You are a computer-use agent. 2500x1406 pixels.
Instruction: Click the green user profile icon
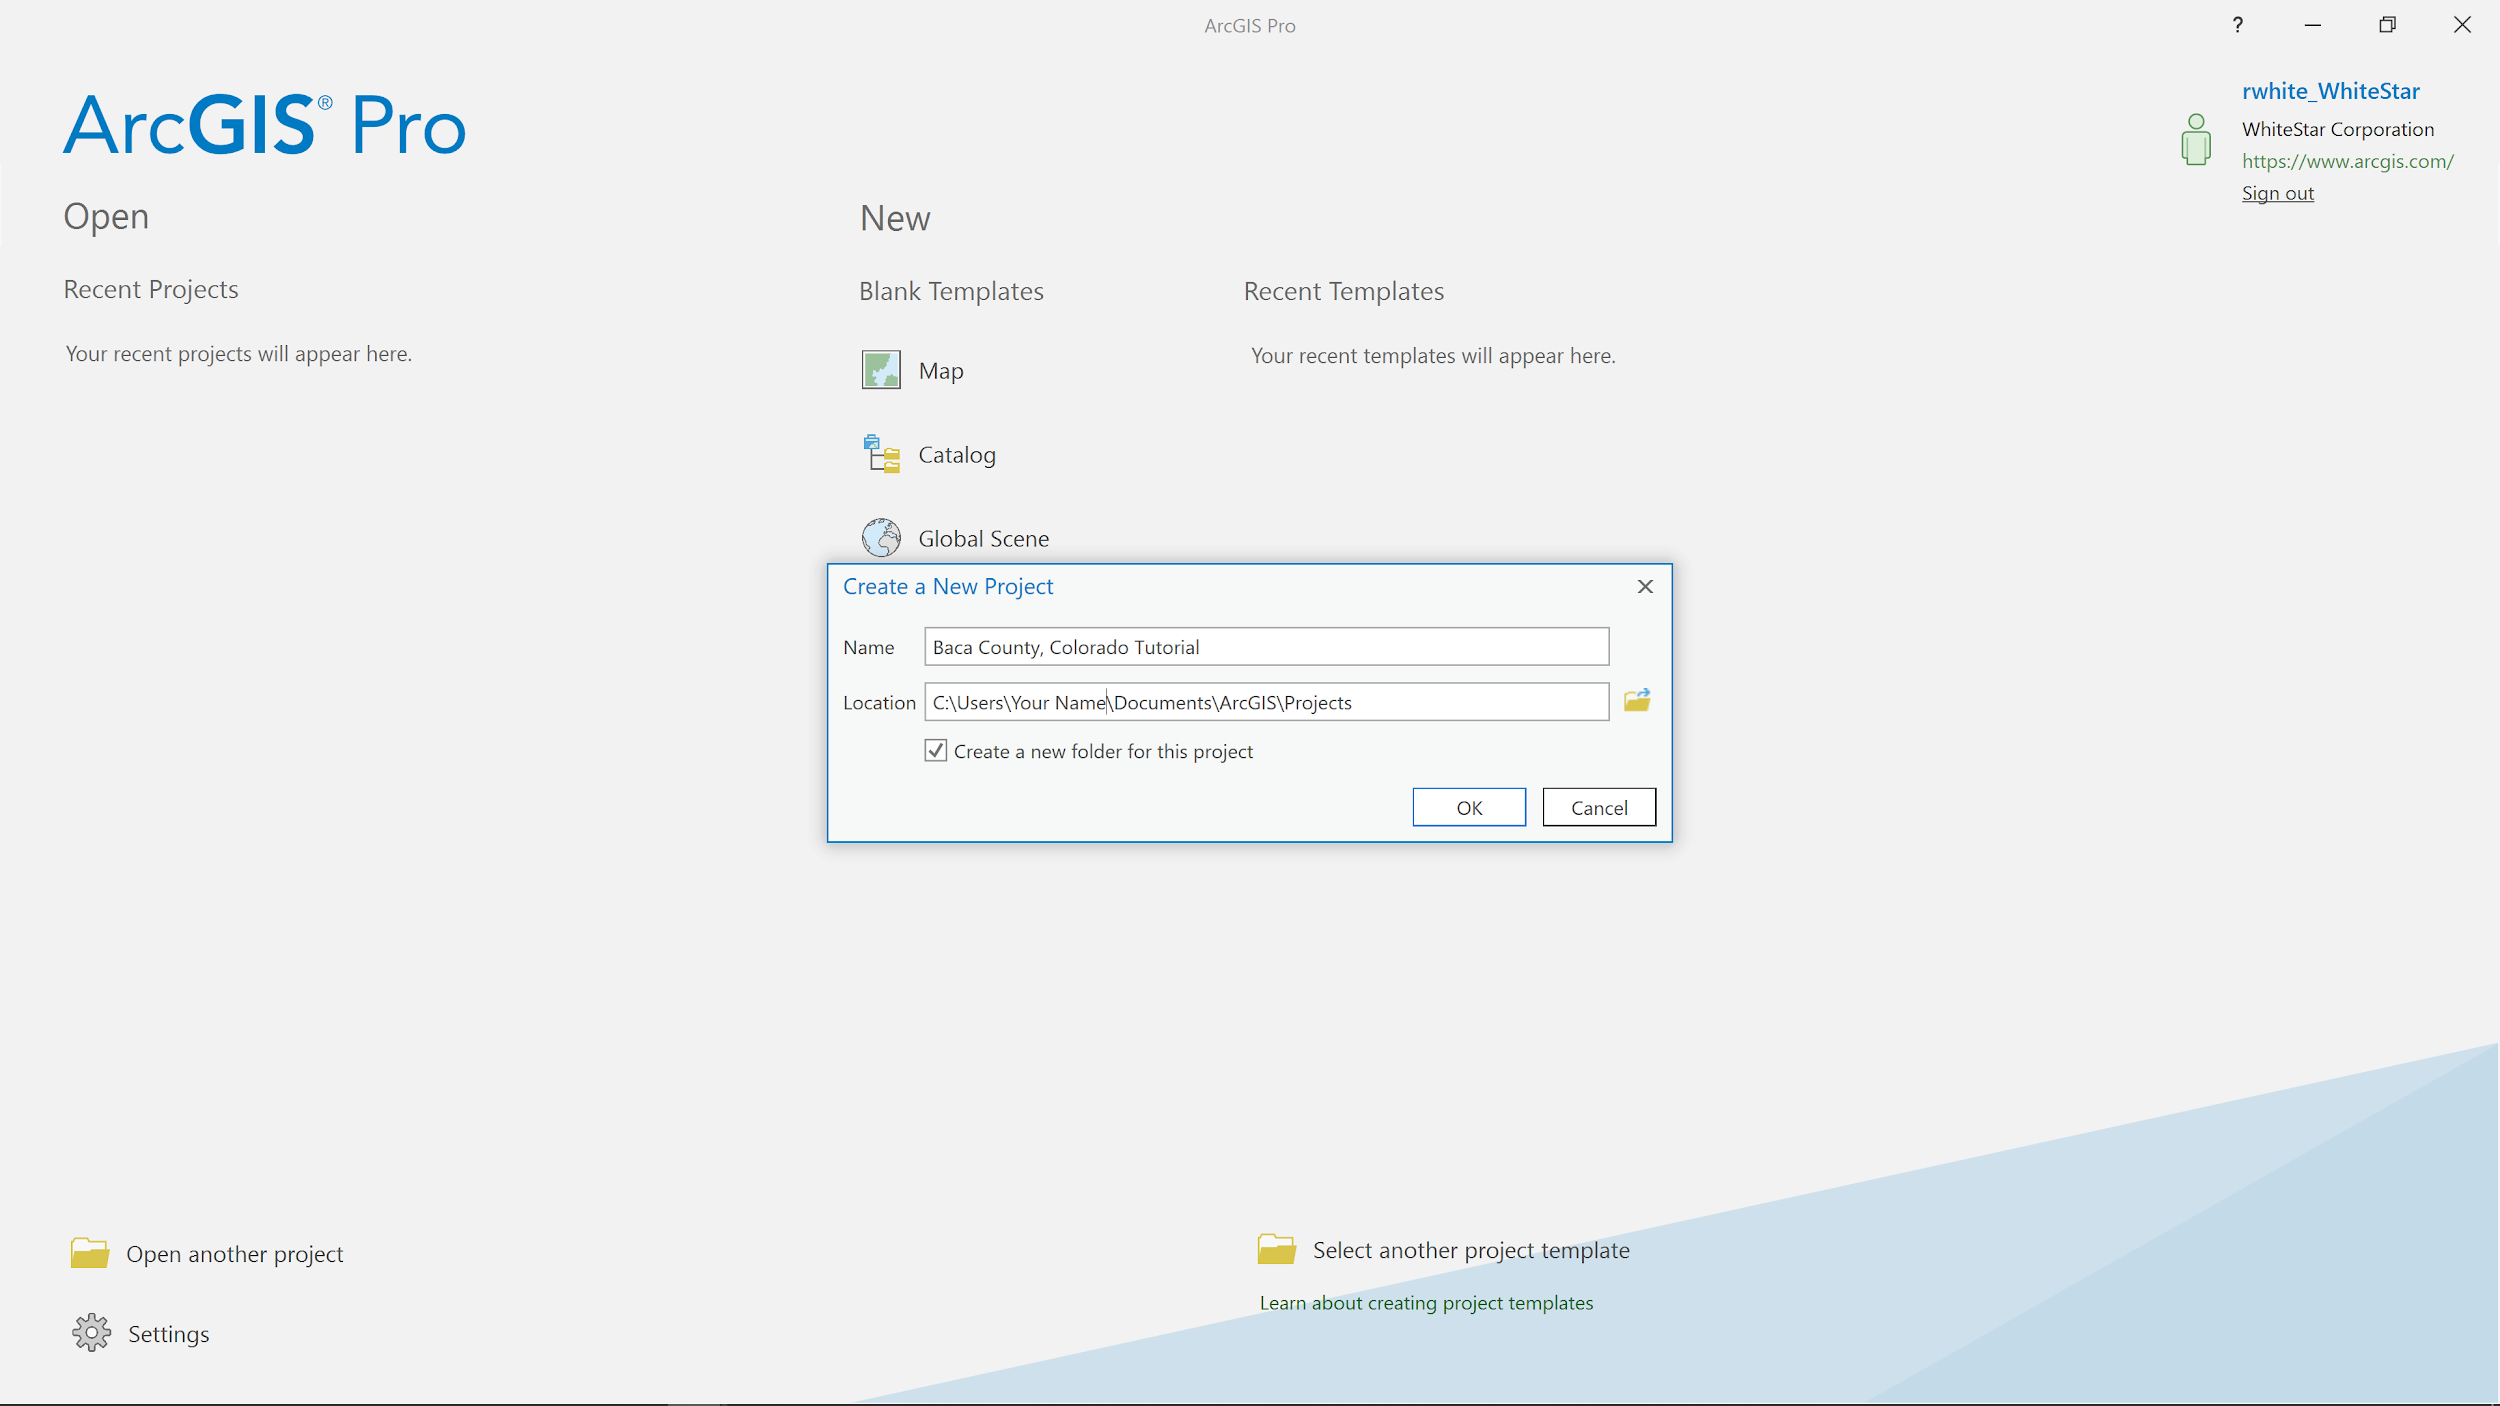click(2196, 140)
